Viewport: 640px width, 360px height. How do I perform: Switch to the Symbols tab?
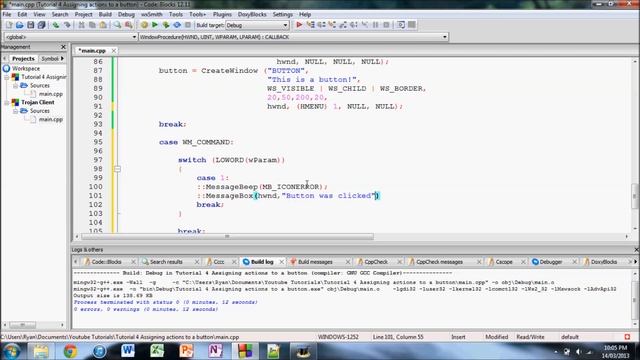click(x=50, y=58)
